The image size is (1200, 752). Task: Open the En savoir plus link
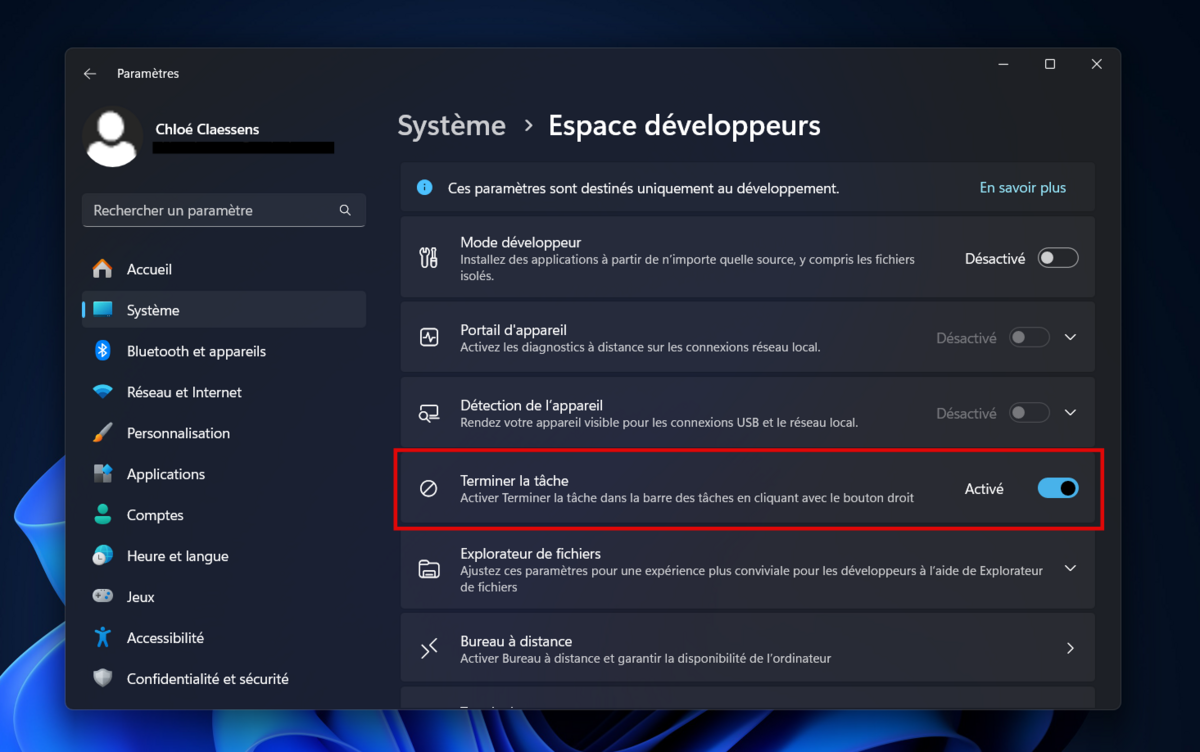(x=1022, y=188)
